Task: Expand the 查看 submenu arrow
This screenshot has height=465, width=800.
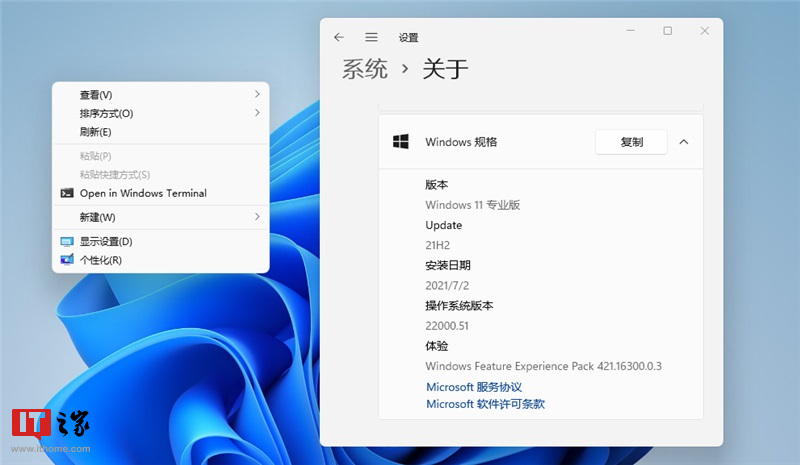Action: 257,95
